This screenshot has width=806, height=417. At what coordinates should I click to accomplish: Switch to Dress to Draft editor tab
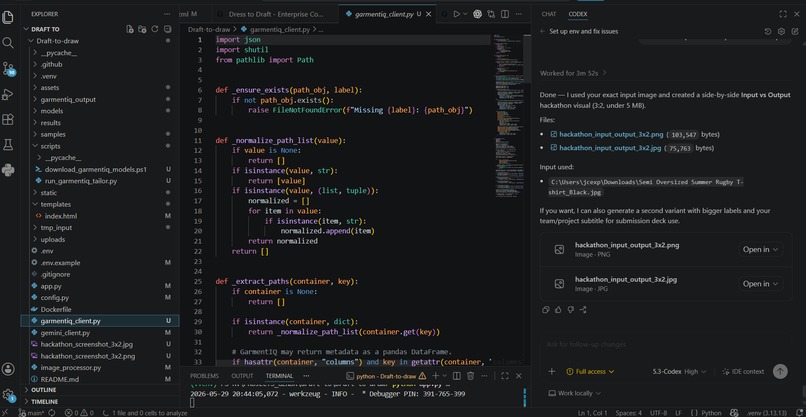(278, 14)
